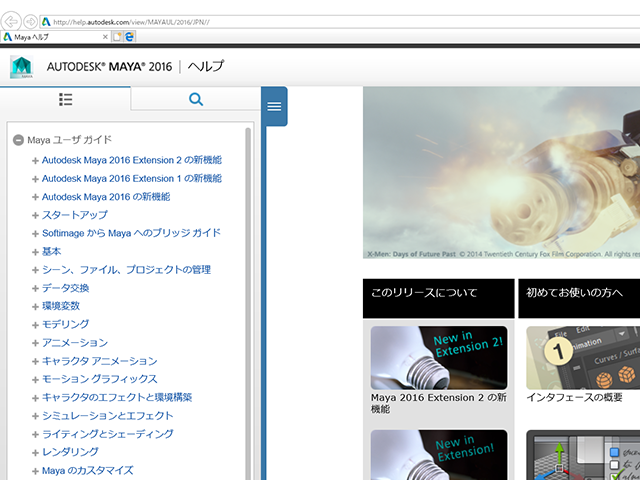Viewport: 640px width, 480px height.
Task: Open Autodesk Maya 2016 の新機能 link
Action: 106,197
